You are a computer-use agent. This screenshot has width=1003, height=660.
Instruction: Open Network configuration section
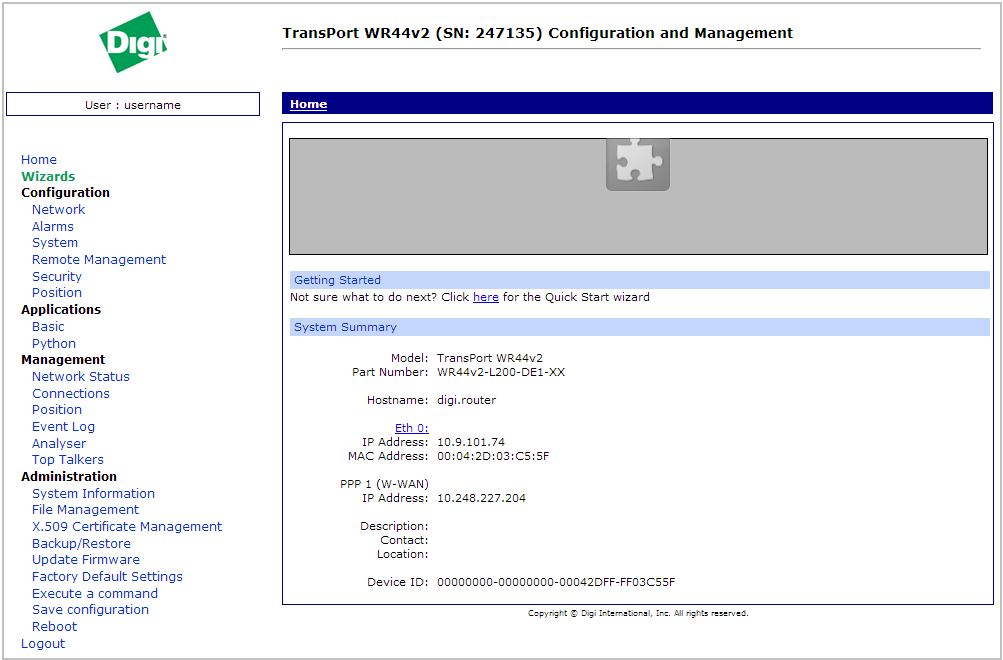pyautogui.click(x=58, y=210)
